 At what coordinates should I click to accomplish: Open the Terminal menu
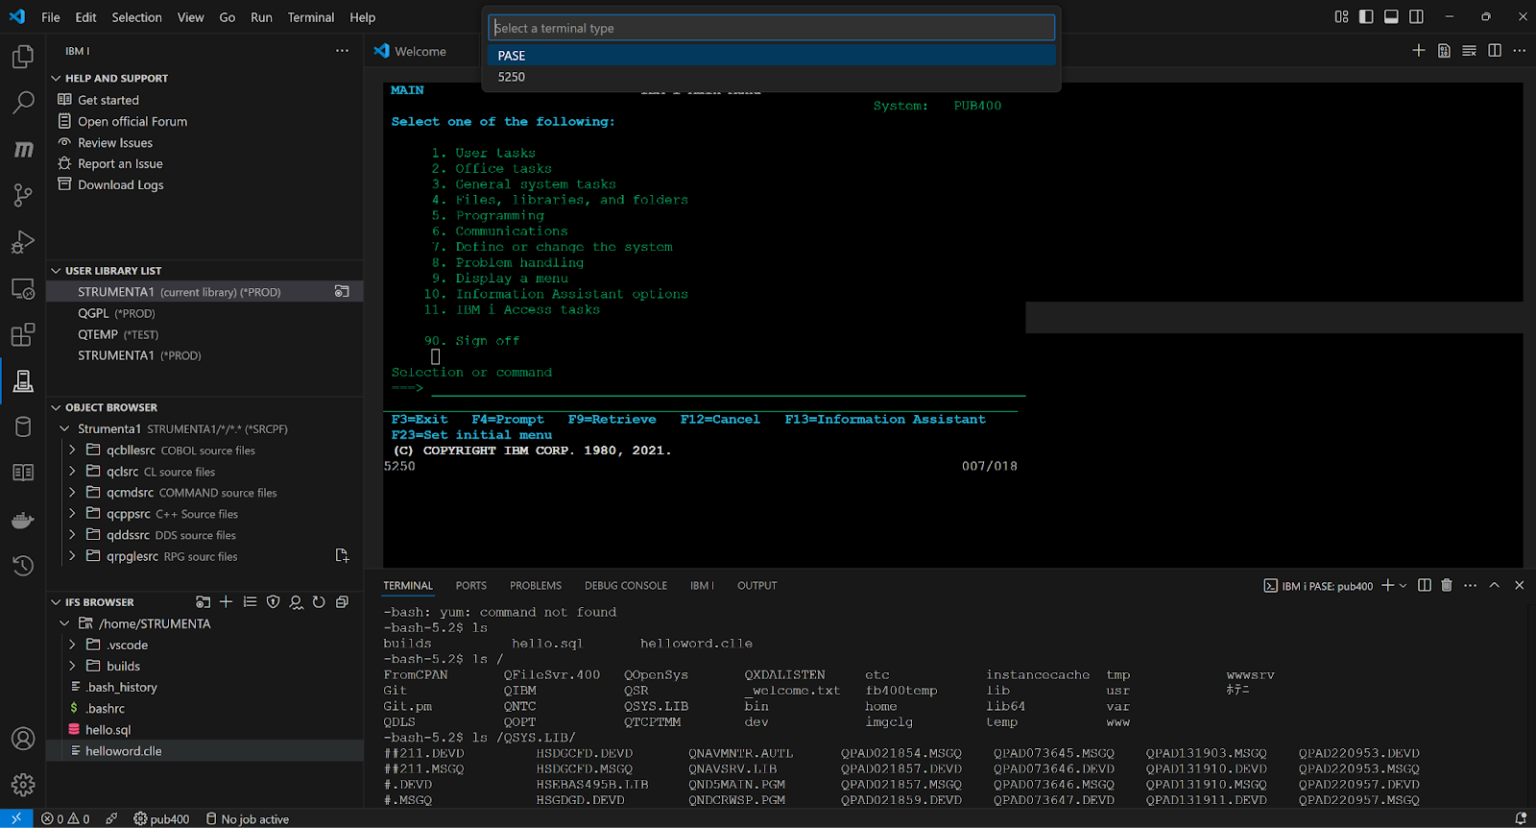[310, 17]
